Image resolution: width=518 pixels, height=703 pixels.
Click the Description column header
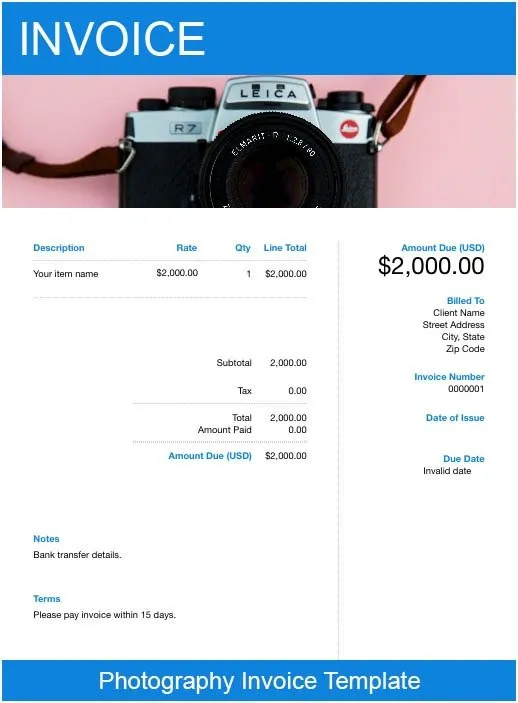59,248
